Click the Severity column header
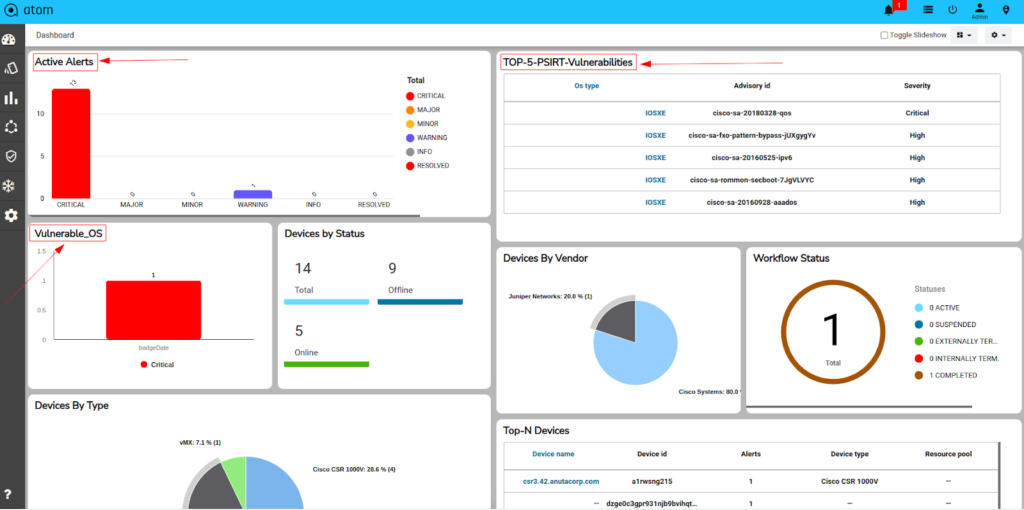 917,86
